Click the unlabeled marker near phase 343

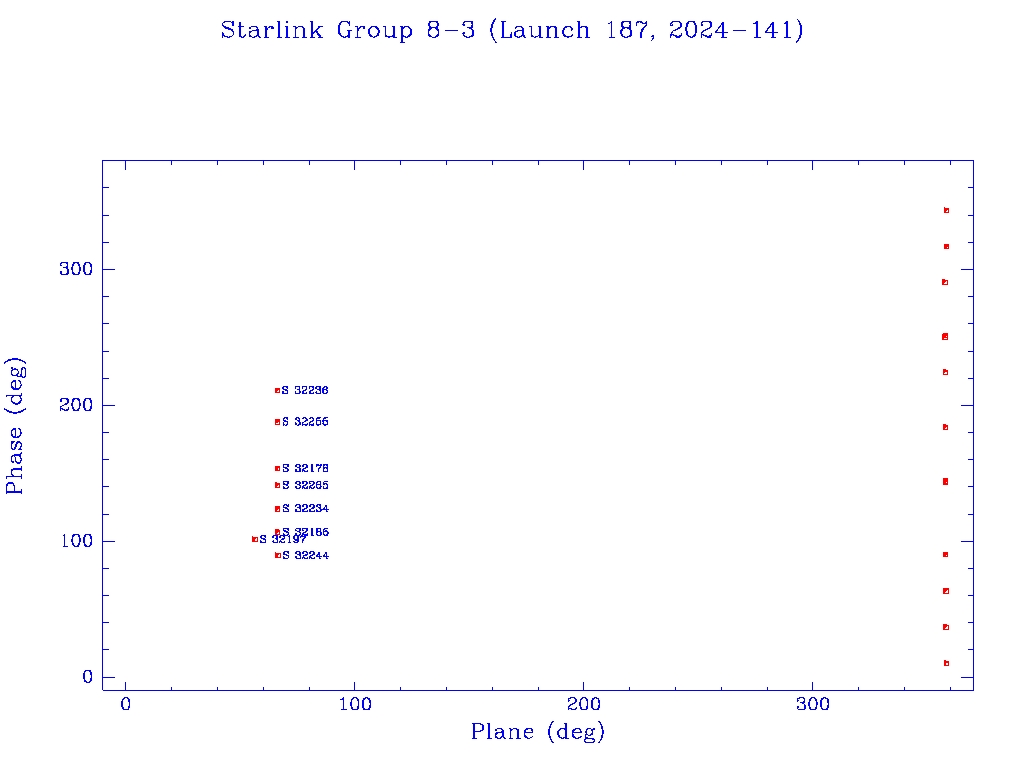tap(946, 210)
